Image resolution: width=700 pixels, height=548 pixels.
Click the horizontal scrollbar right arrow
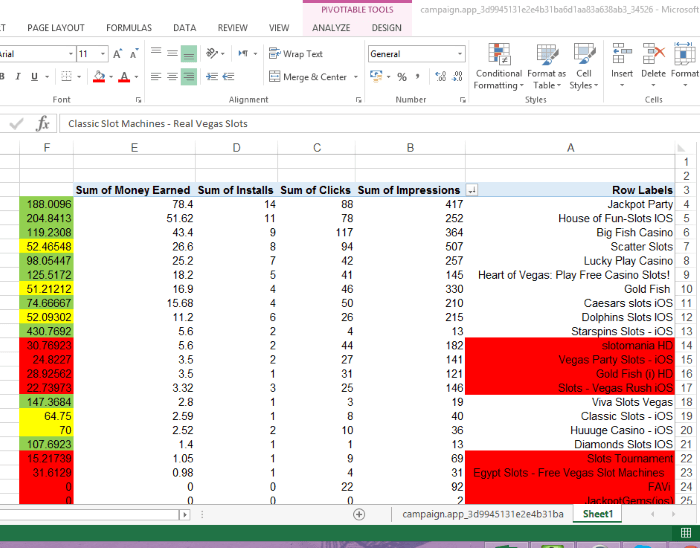pos(184,515)
